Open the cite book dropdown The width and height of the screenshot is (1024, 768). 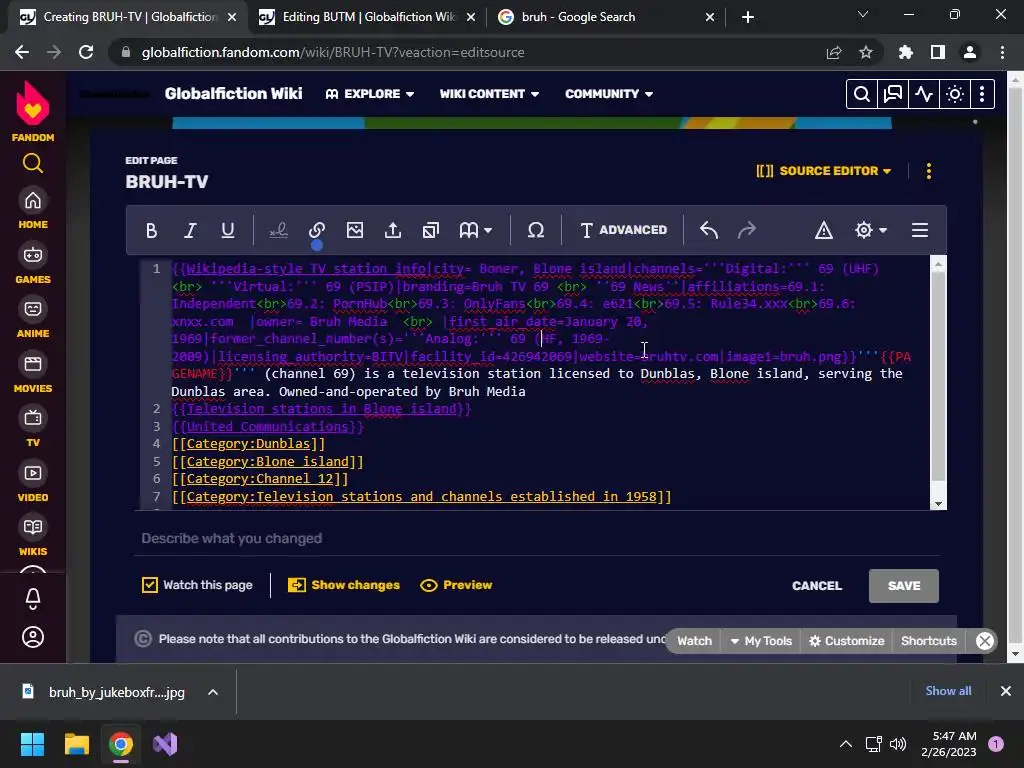pyautogui.click(x=475, y=231)
